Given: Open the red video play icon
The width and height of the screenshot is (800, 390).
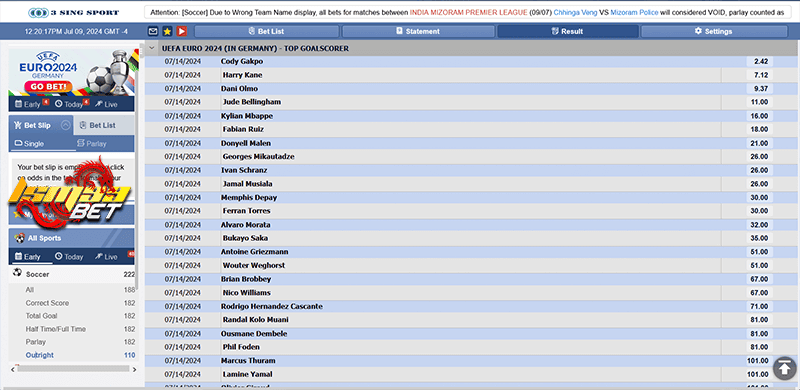Looking at the screenshot, I should click(182, 32).
